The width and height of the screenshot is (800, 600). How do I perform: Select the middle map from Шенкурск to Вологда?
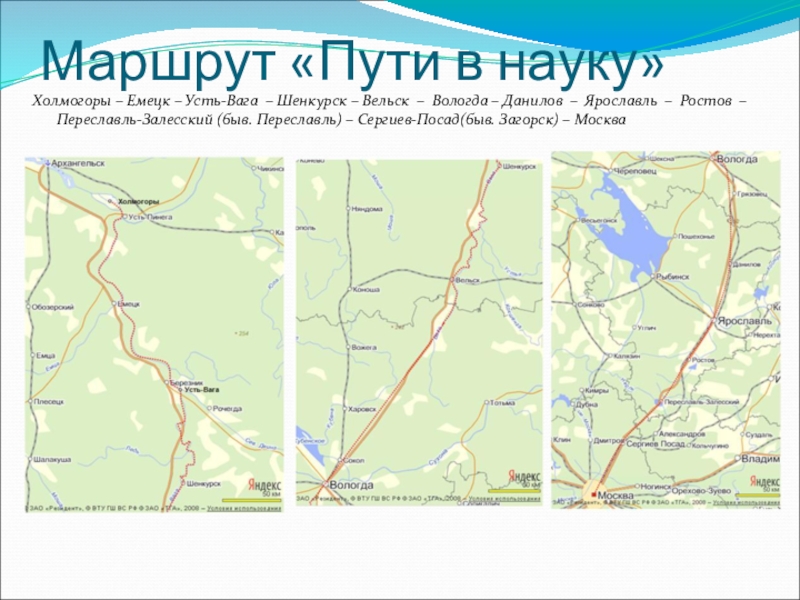coord(419,332)
